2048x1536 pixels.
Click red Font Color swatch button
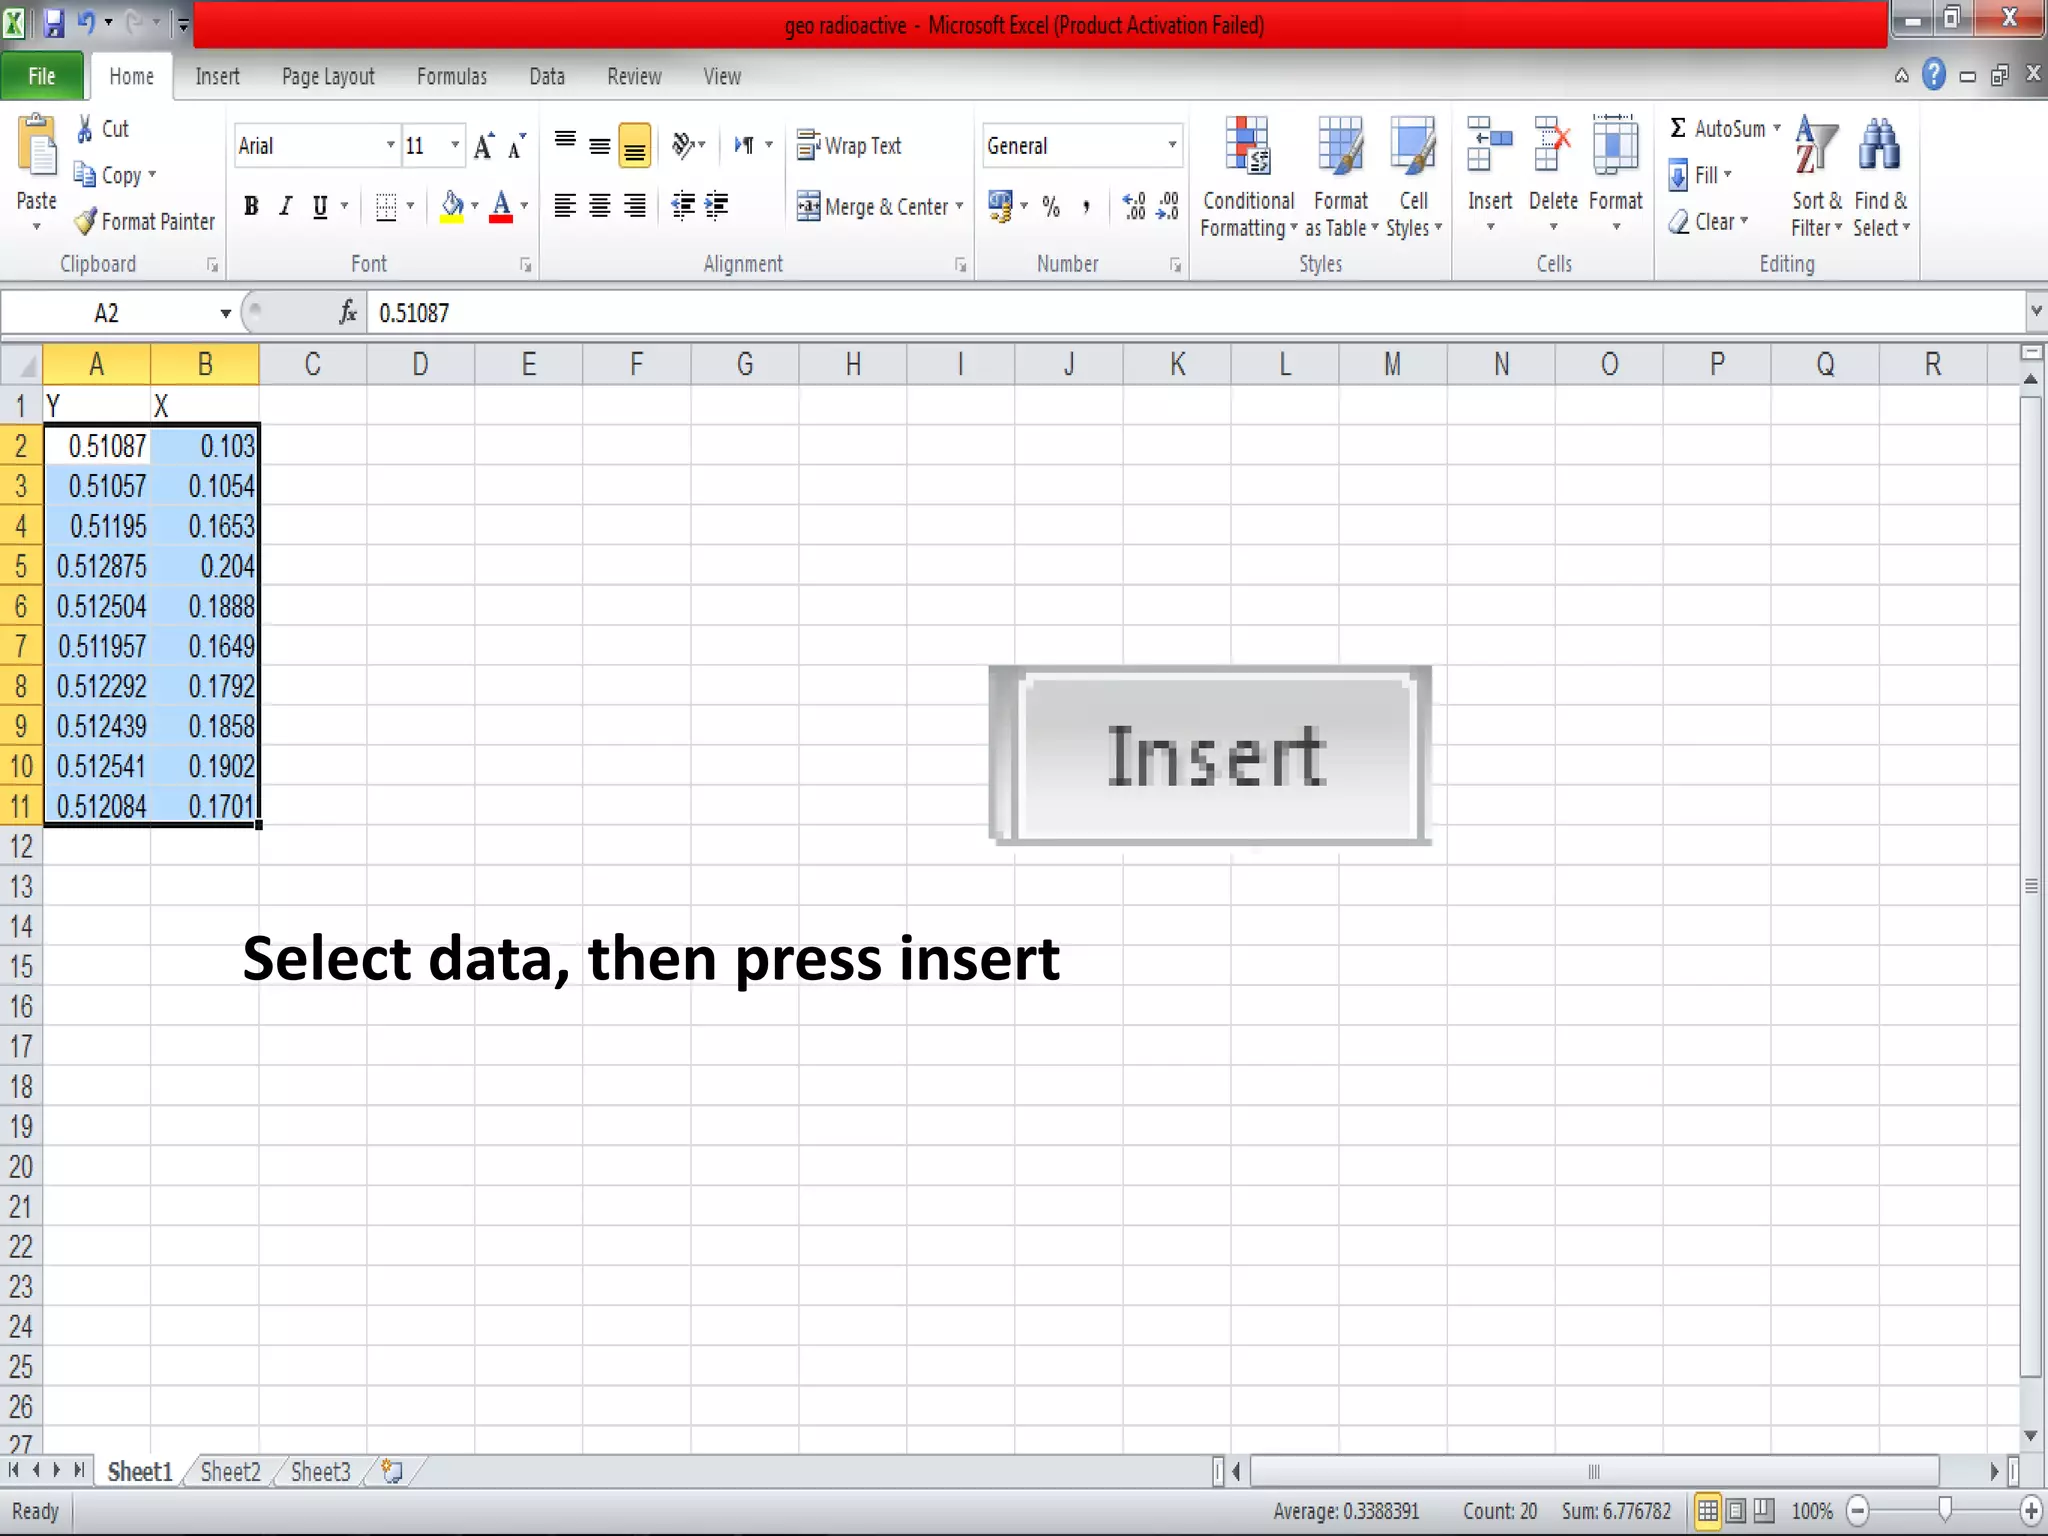(x=501, y=206)
